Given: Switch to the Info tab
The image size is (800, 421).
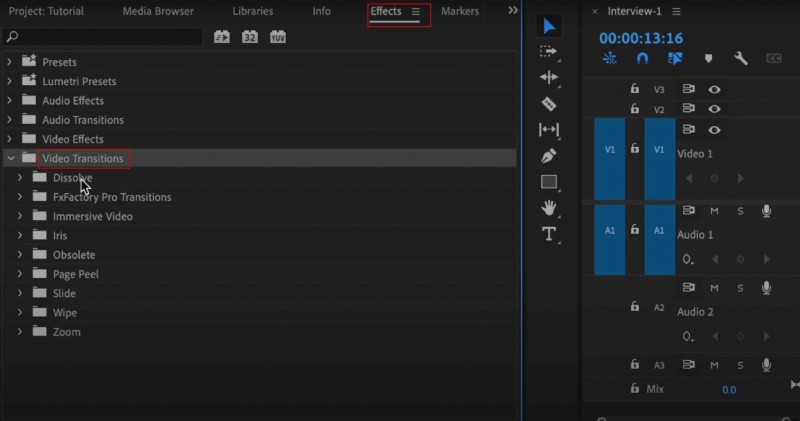Looking at the screenshot, I should (x=321, y=11).
